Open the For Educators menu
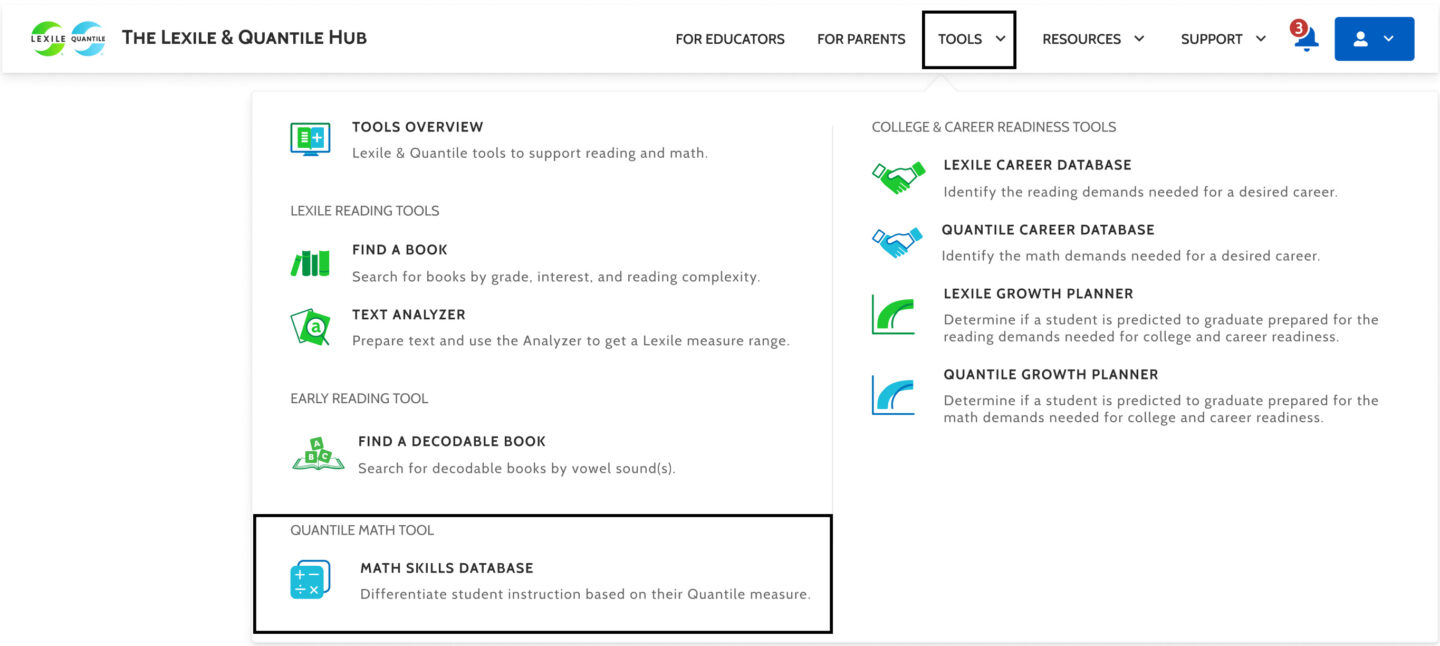The width and height of the screenshot is (1440, 646). (730, 39)
